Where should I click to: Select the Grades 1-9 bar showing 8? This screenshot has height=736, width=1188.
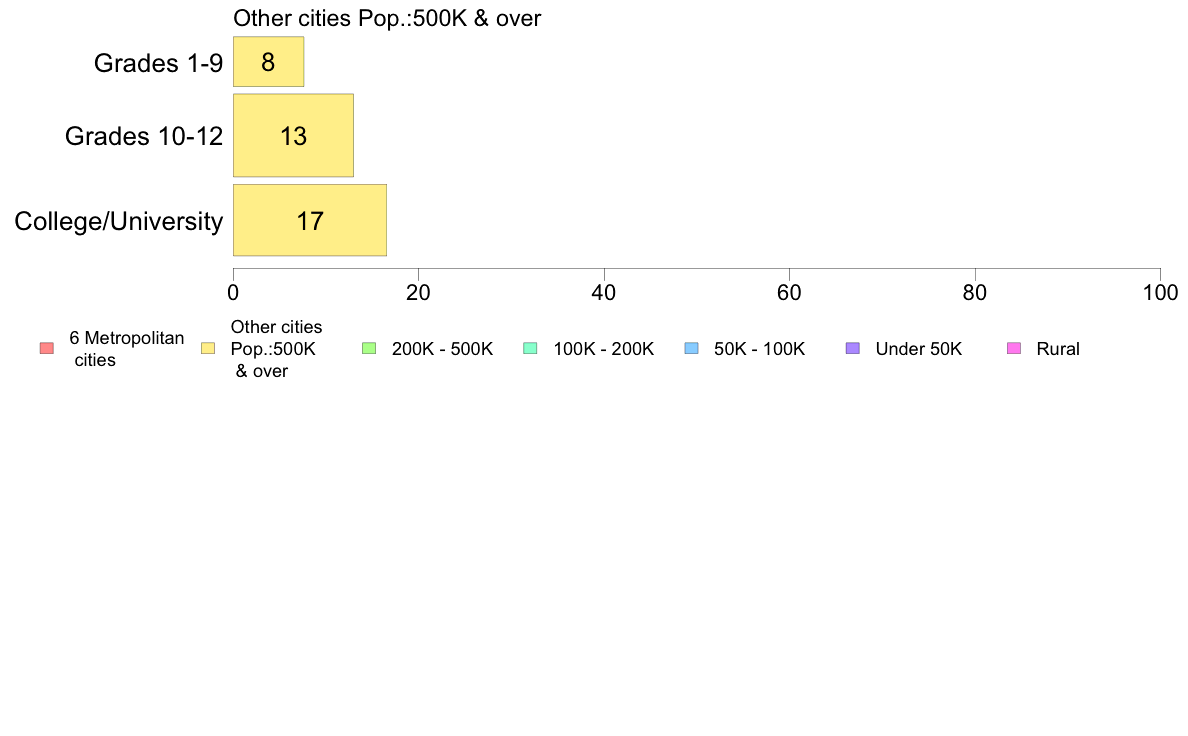[268, 61]
